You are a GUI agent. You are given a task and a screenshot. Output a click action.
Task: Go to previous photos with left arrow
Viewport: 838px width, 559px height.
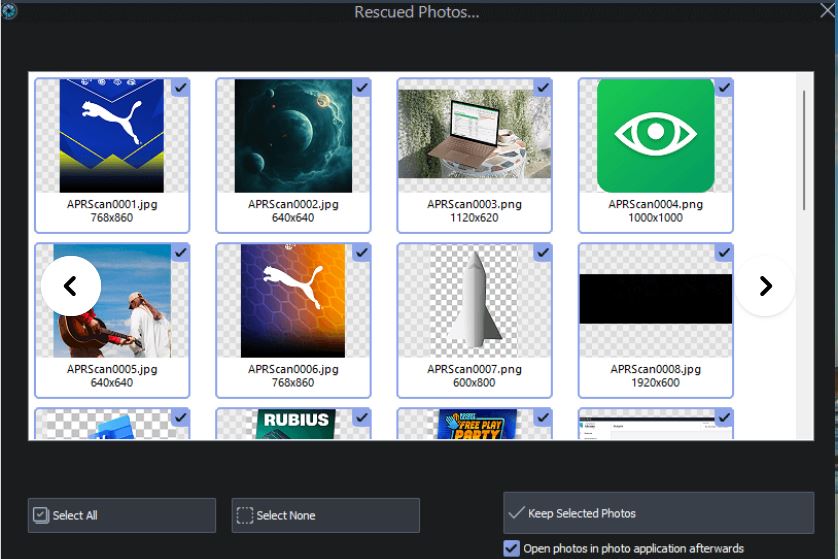tap(71, 286)
